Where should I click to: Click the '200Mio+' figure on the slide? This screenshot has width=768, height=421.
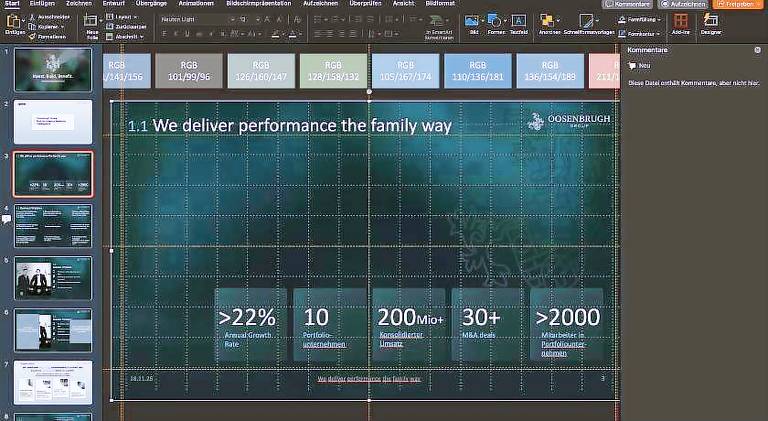pos(410,317)
